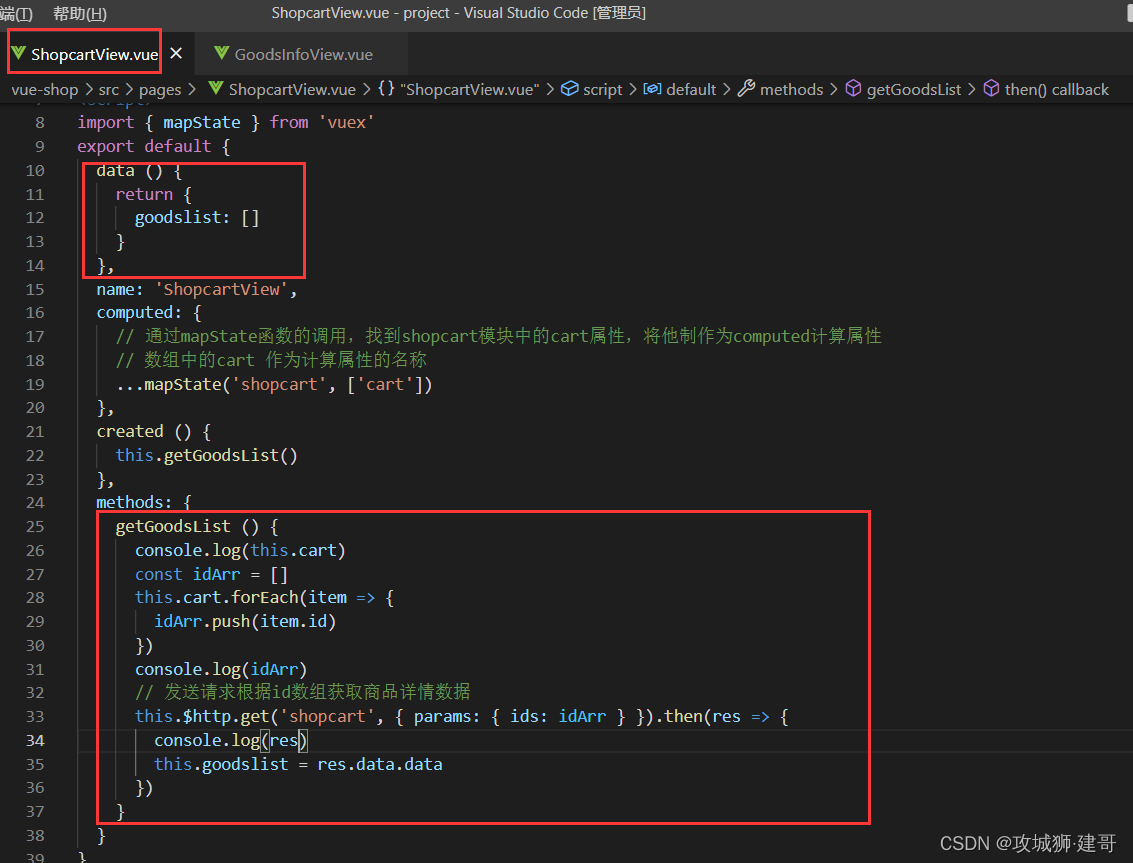Select default in the breadcrumb
The height and width of the screenshot is (863, 1133).
[x=691, y=90]
